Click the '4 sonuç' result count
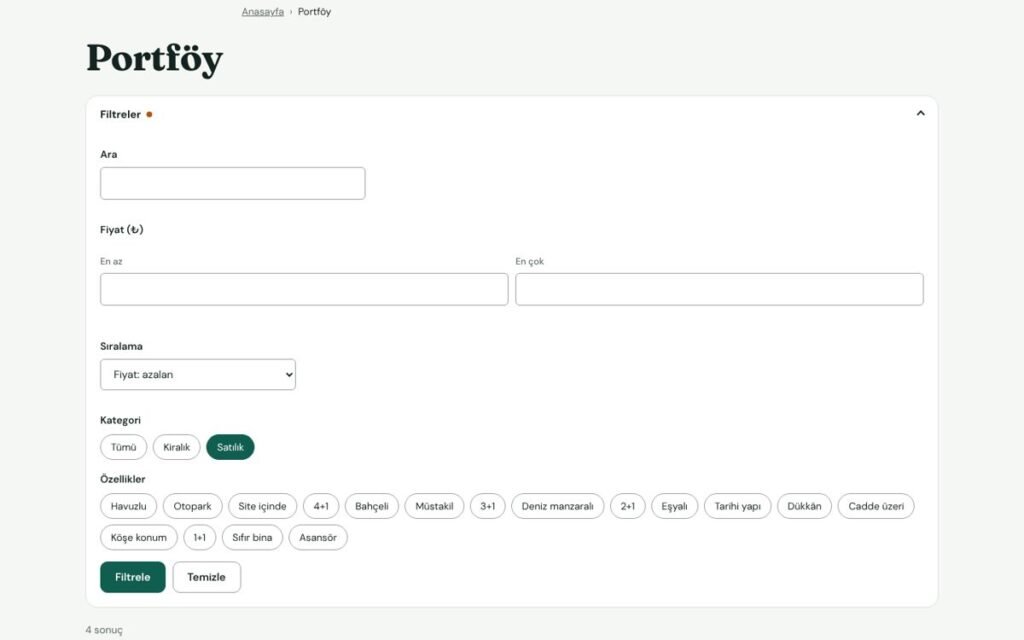Screen dimensions: 1024x640 tap(104, 630)
